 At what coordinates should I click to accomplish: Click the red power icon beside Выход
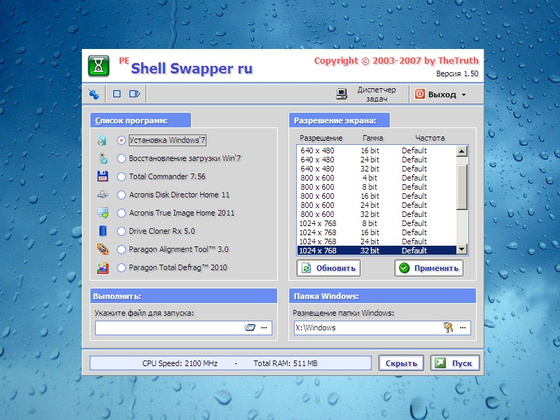coord(420,94)
